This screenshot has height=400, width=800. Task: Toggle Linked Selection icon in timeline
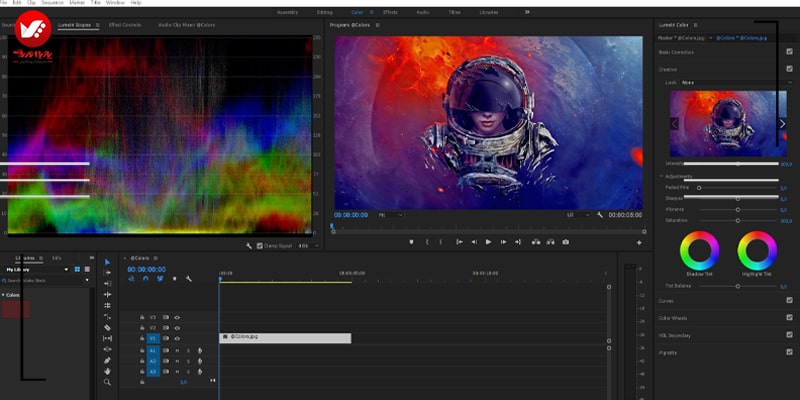point(160,279)
